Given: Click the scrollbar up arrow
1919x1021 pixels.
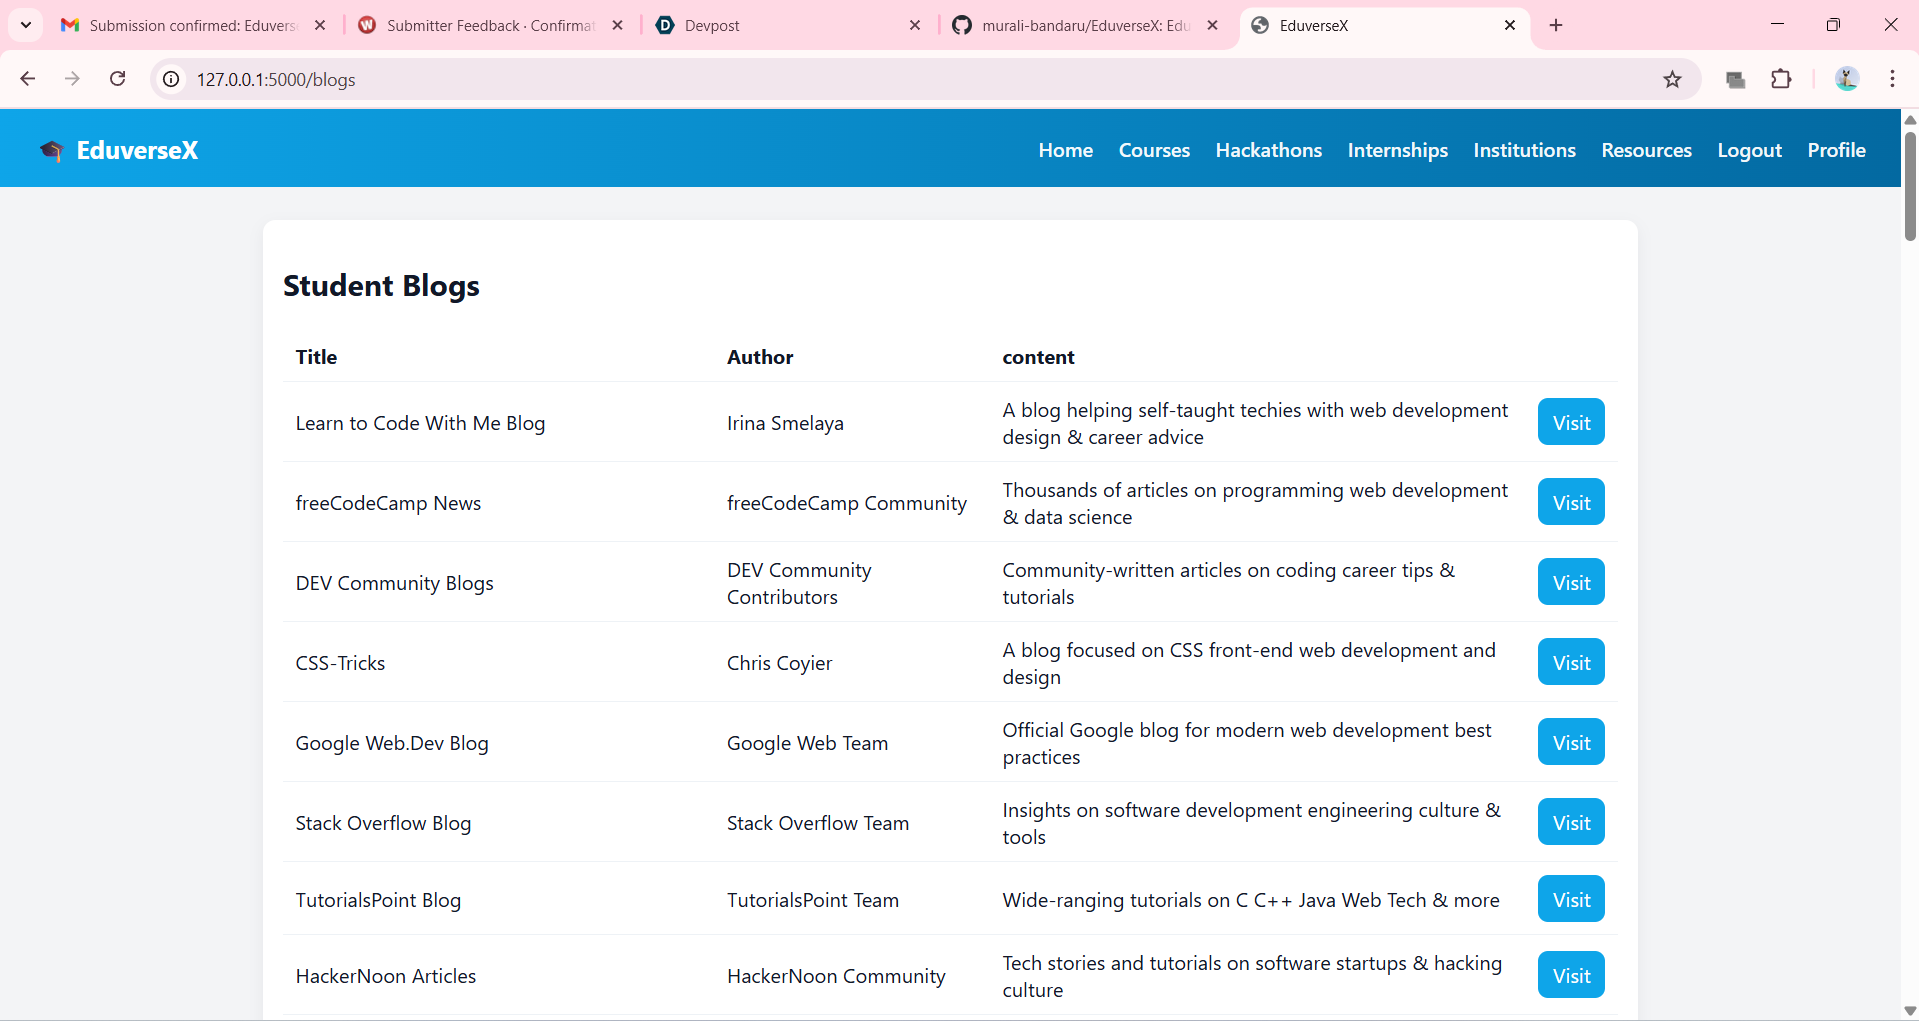Looking at the screenshot, I should (x=1910, y=119).
